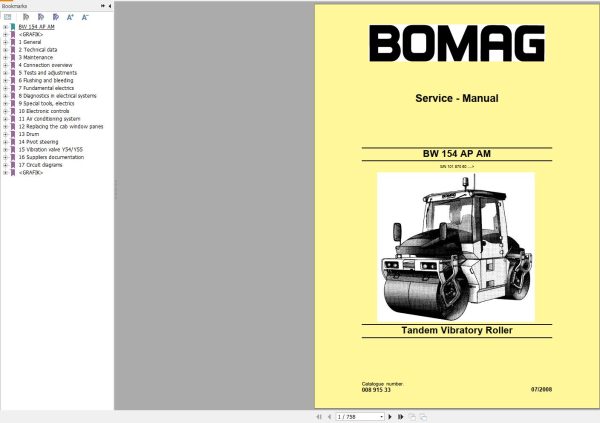Go to the first page
Viewport: 600px width, 423px height.
tap(319, 416)
